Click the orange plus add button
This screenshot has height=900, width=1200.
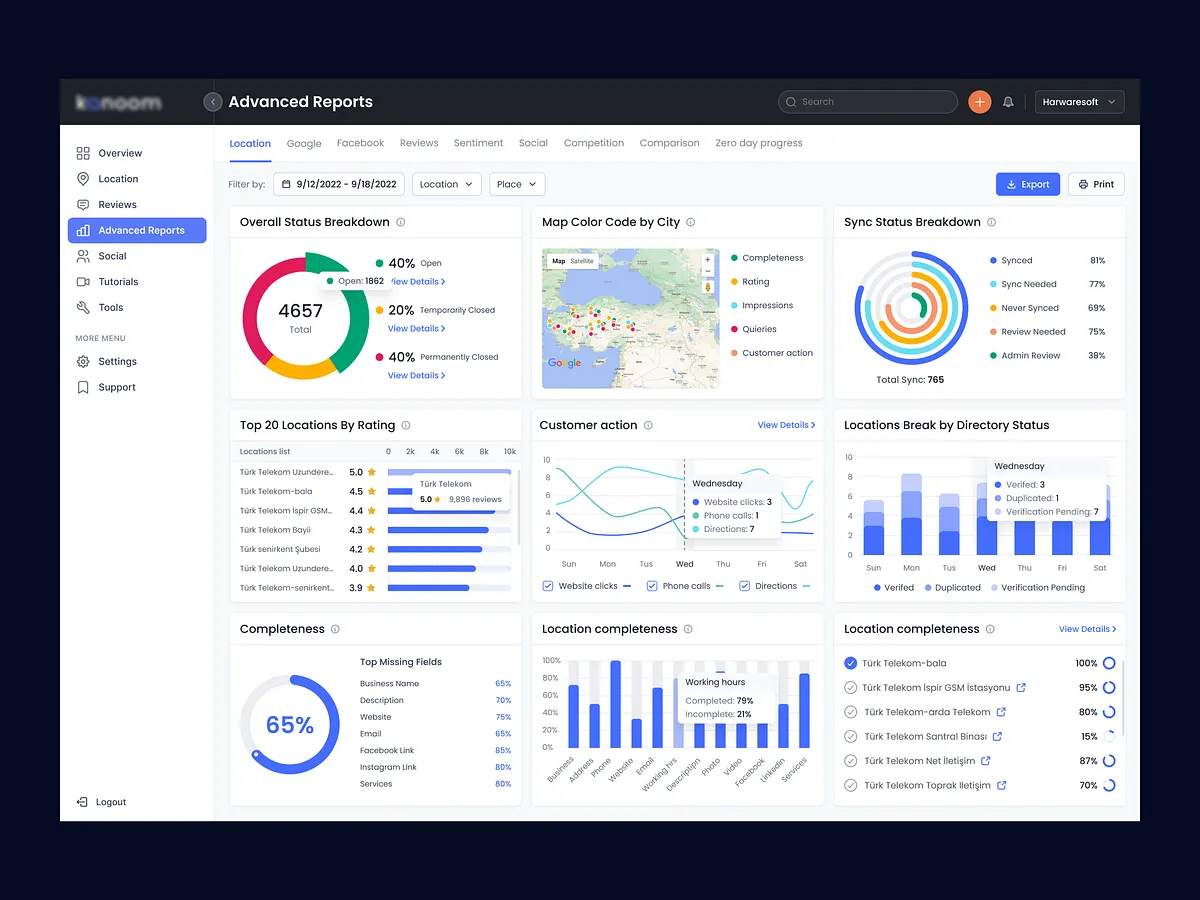[x=979, y=102]
